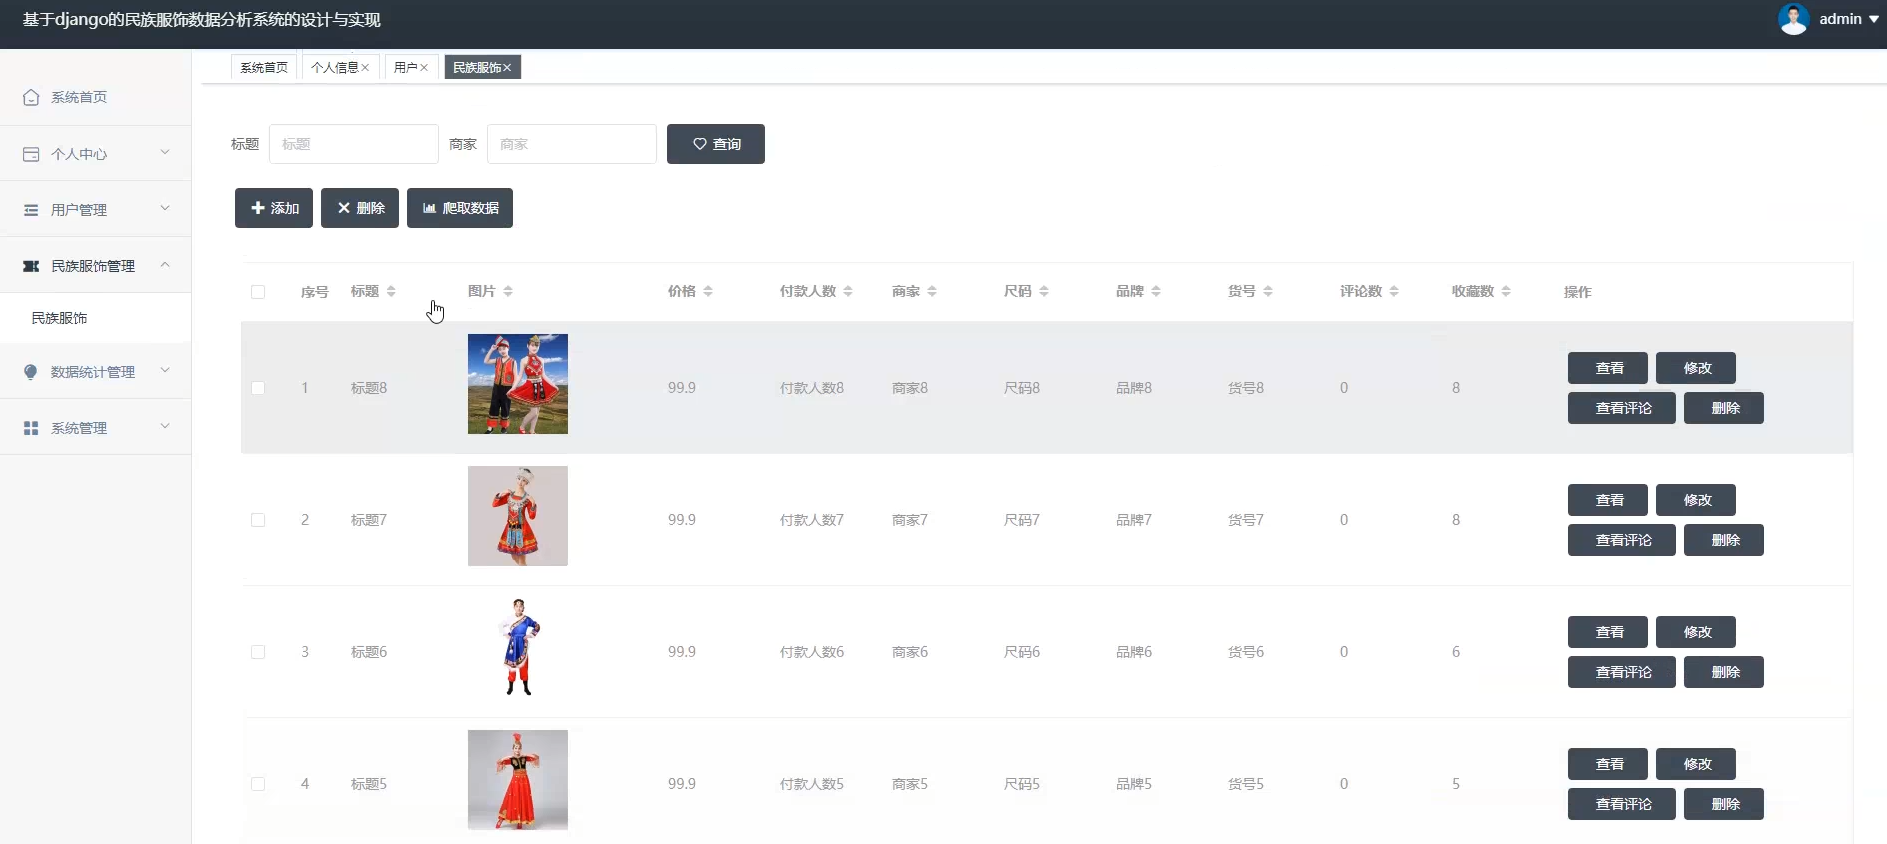Click the 系统管理 grid icon in sidebar
This screenshot has width=1887, height=844.
click(31, 428)
